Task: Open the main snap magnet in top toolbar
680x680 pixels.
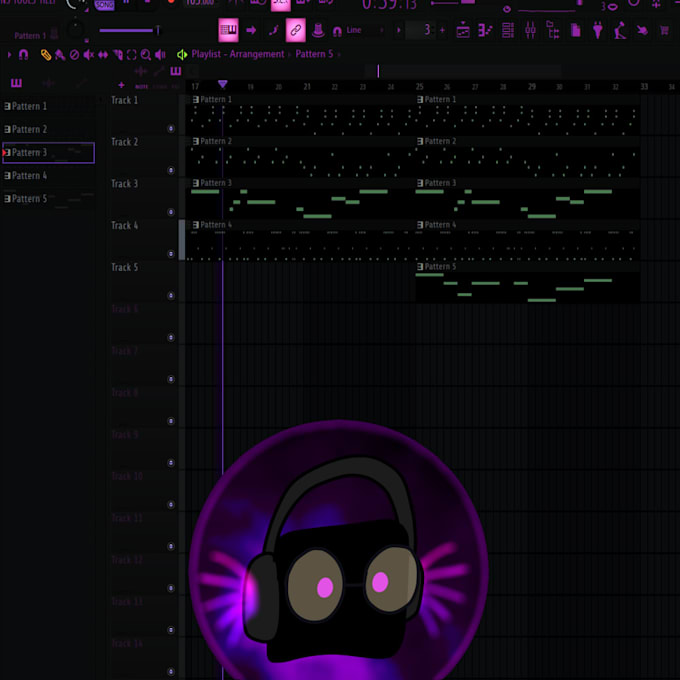Action: pos(337,31)
